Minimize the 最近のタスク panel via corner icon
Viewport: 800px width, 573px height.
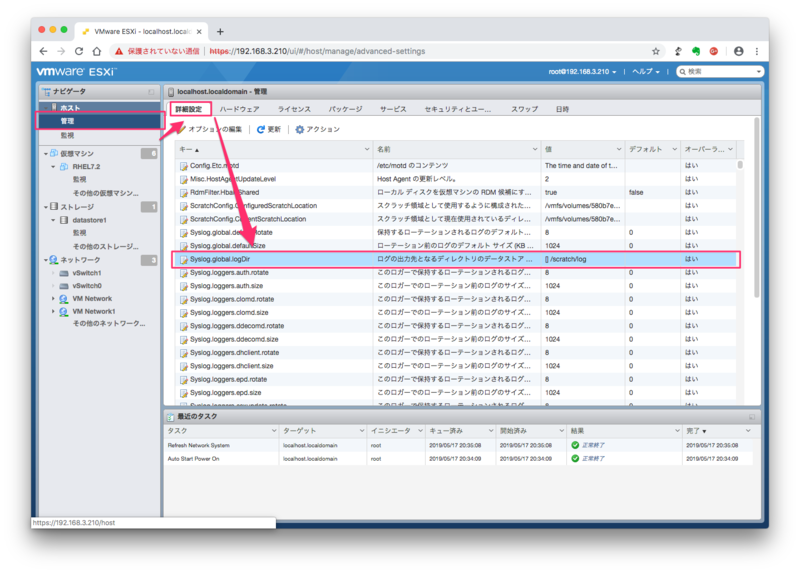(x=752, y=417)
